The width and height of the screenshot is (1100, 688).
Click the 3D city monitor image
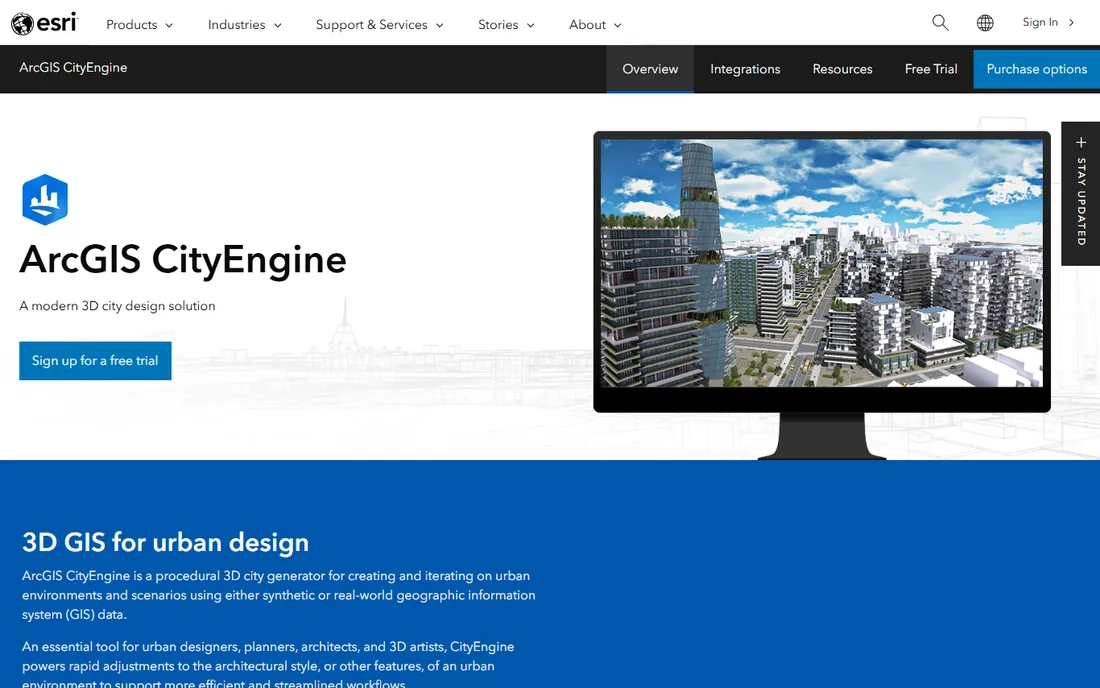pyautogui.click(x=822, y=295)
